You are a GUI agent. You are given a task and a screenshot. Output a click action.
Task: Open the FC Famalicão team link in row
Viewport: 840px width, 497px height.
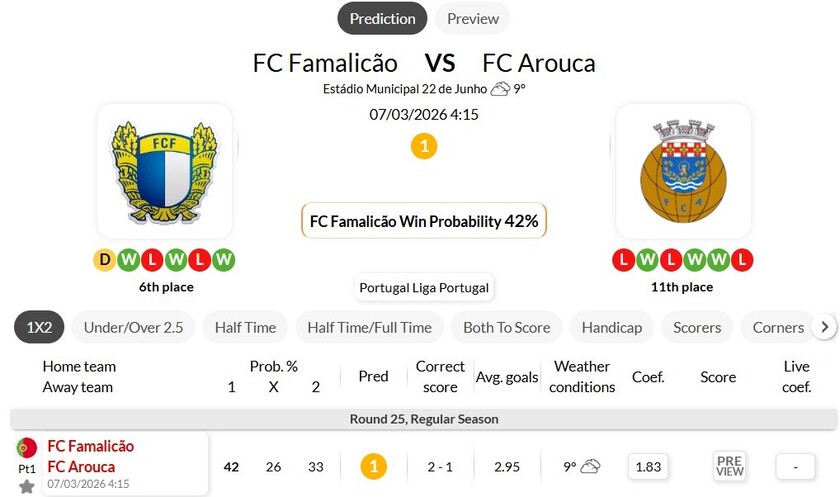[90, 446]
